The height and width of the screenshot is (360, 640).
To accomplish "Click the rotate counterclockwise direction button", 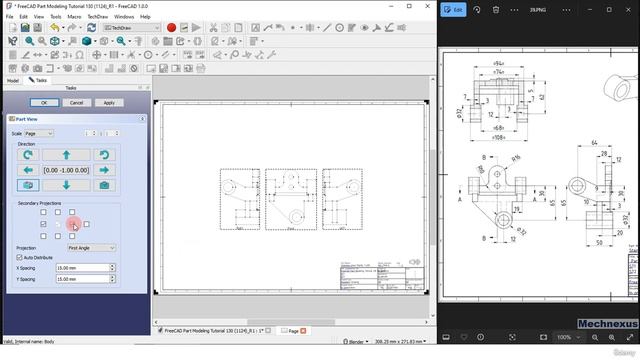I will point(104,155).
